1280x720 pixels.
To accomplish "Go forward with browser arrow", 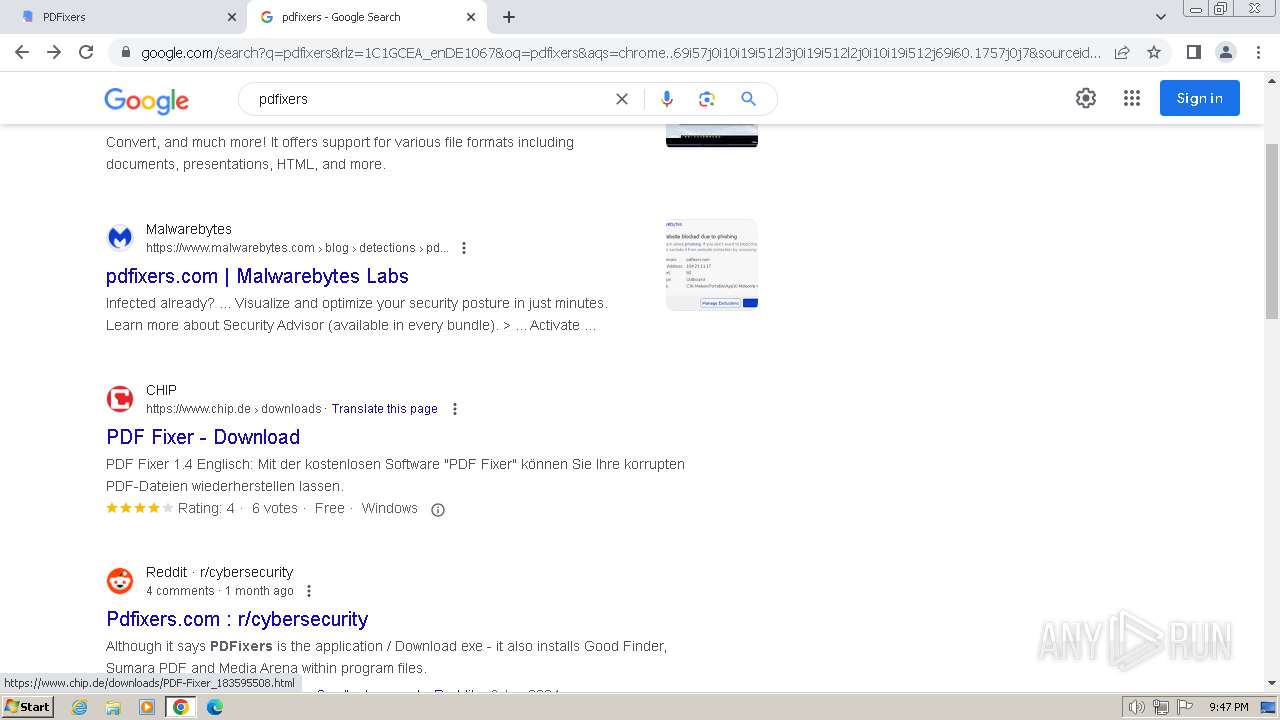I will (x=54, y=52).
